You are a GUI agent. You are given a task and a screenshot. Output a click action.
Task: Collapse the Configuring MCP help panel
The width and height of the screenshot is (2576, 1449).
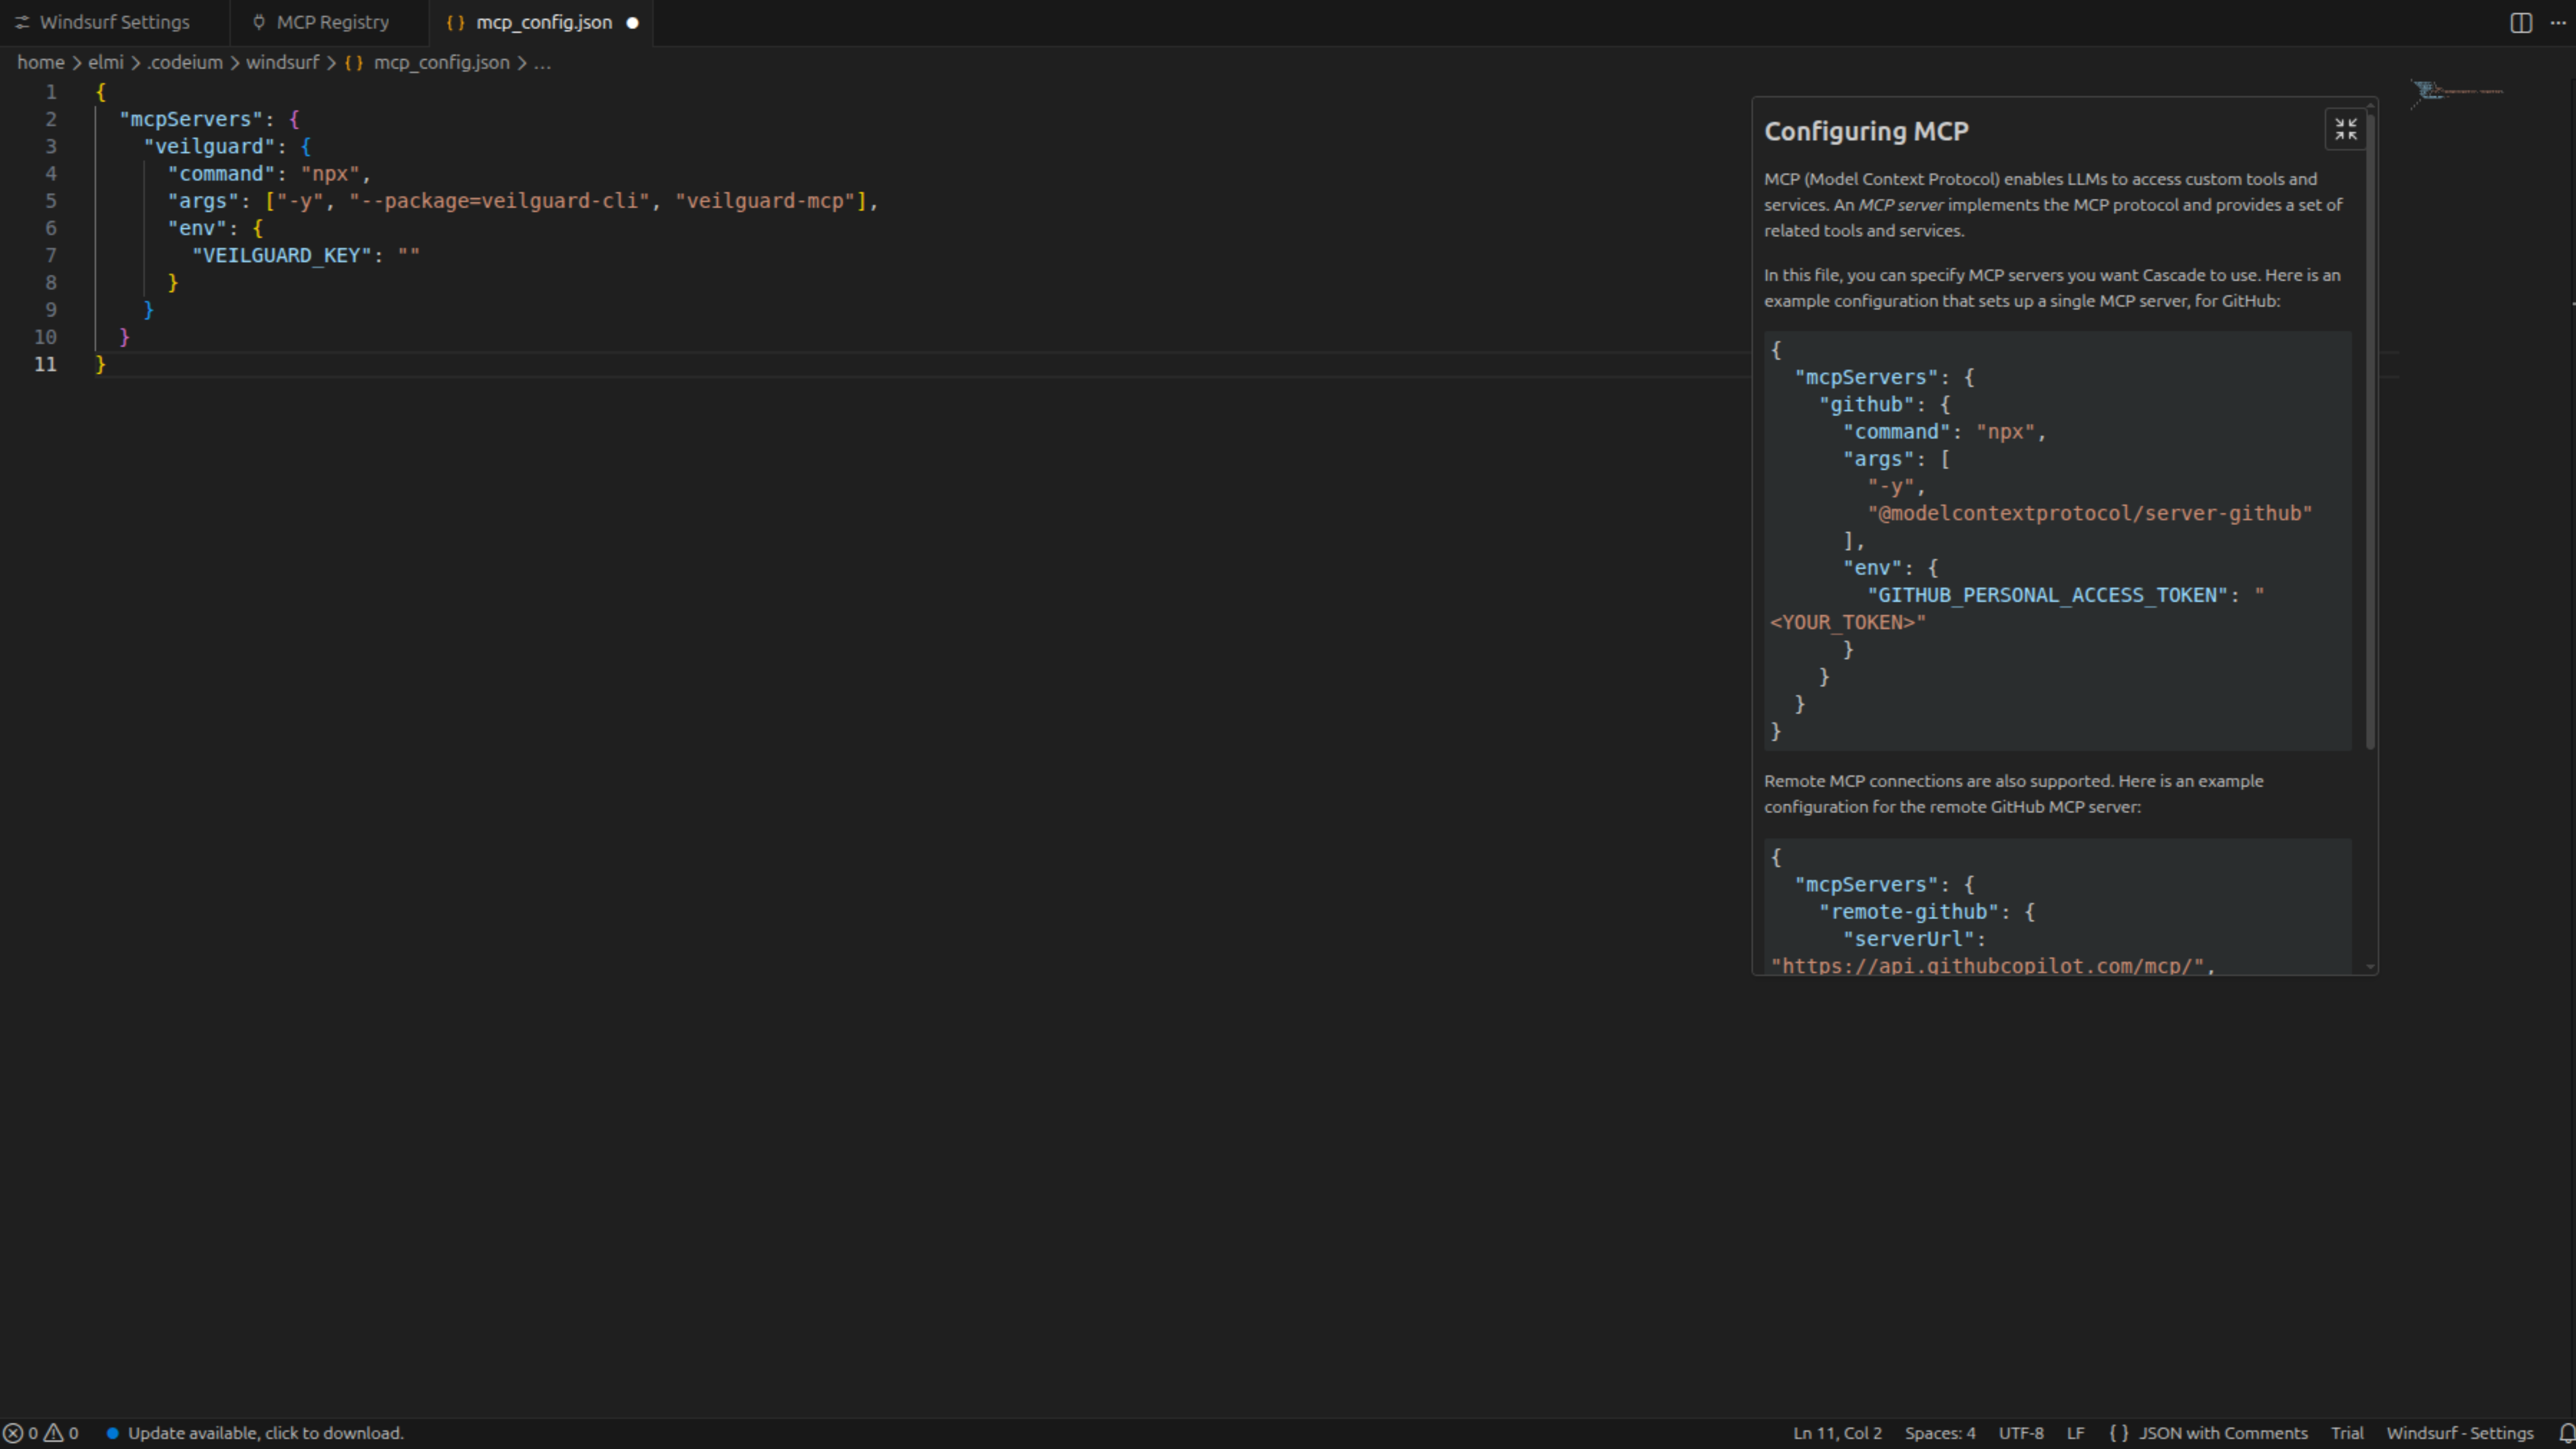[2345, 129]
